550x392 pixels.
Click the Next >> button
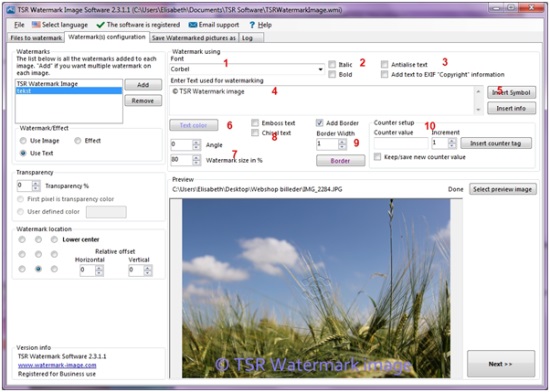click(501, 364)
